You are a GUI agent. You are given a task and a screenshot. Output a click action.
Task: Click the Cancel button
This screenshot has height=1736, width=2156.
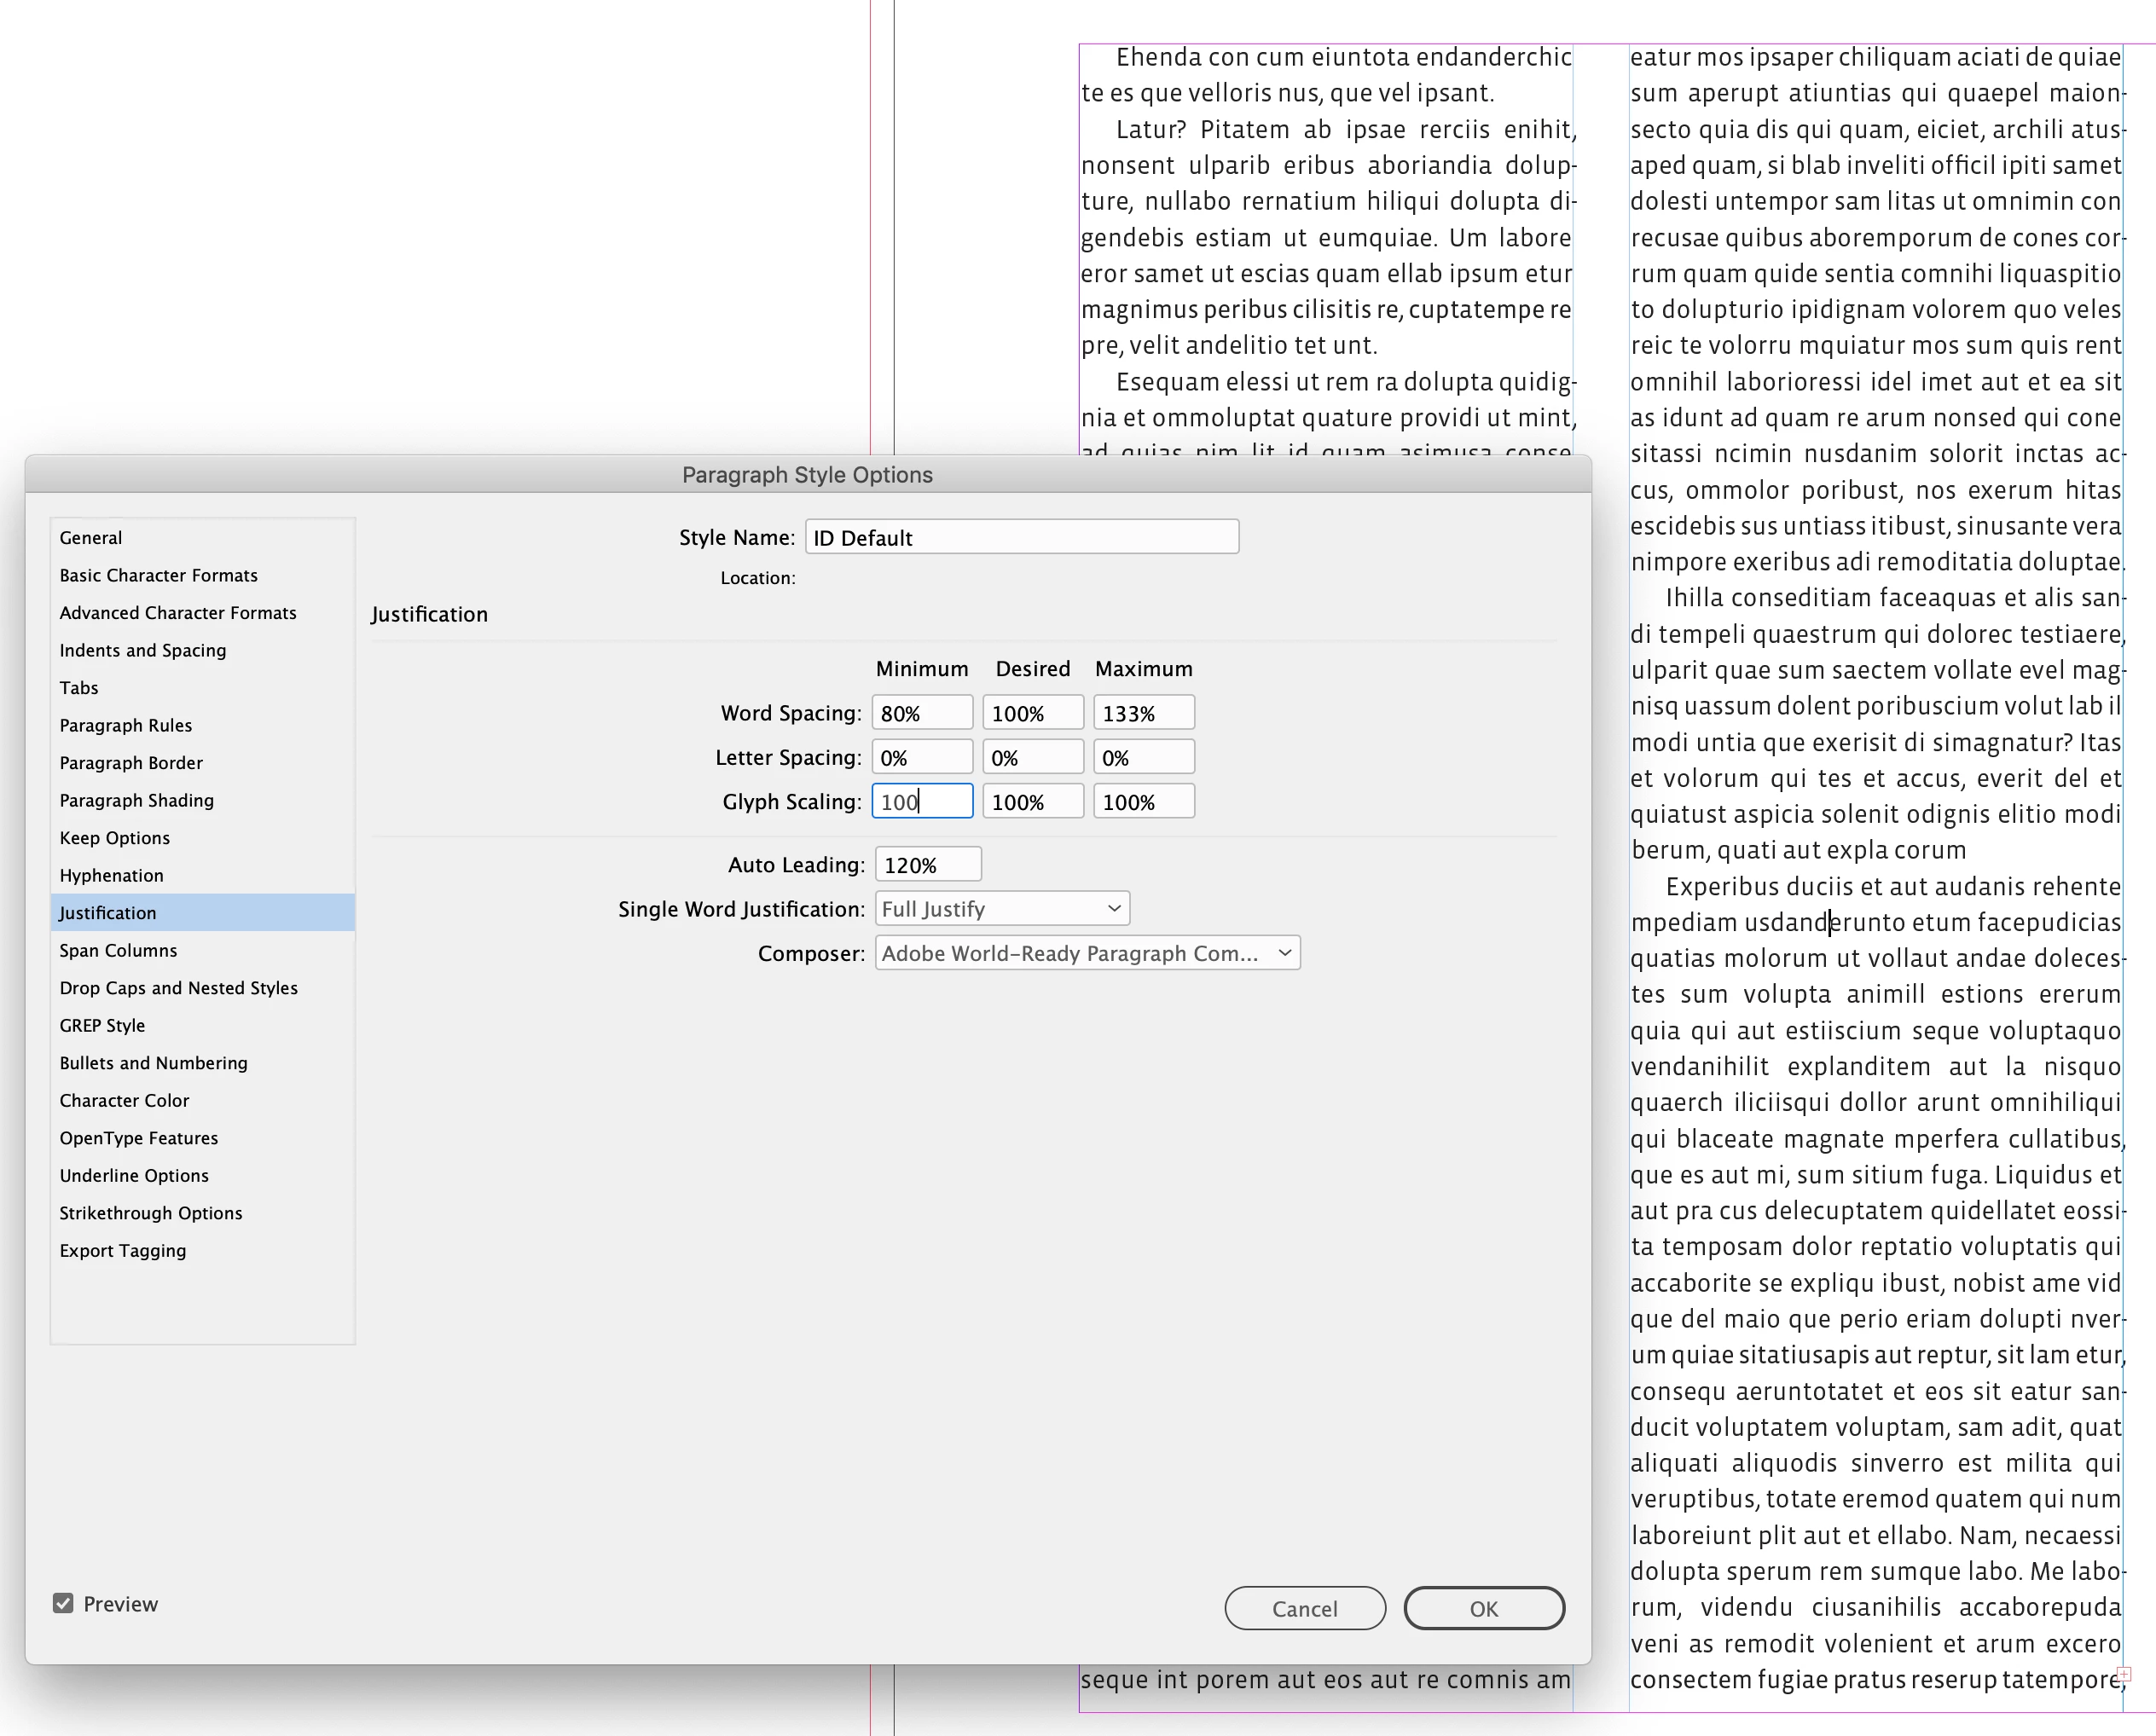(1304, 1607)
